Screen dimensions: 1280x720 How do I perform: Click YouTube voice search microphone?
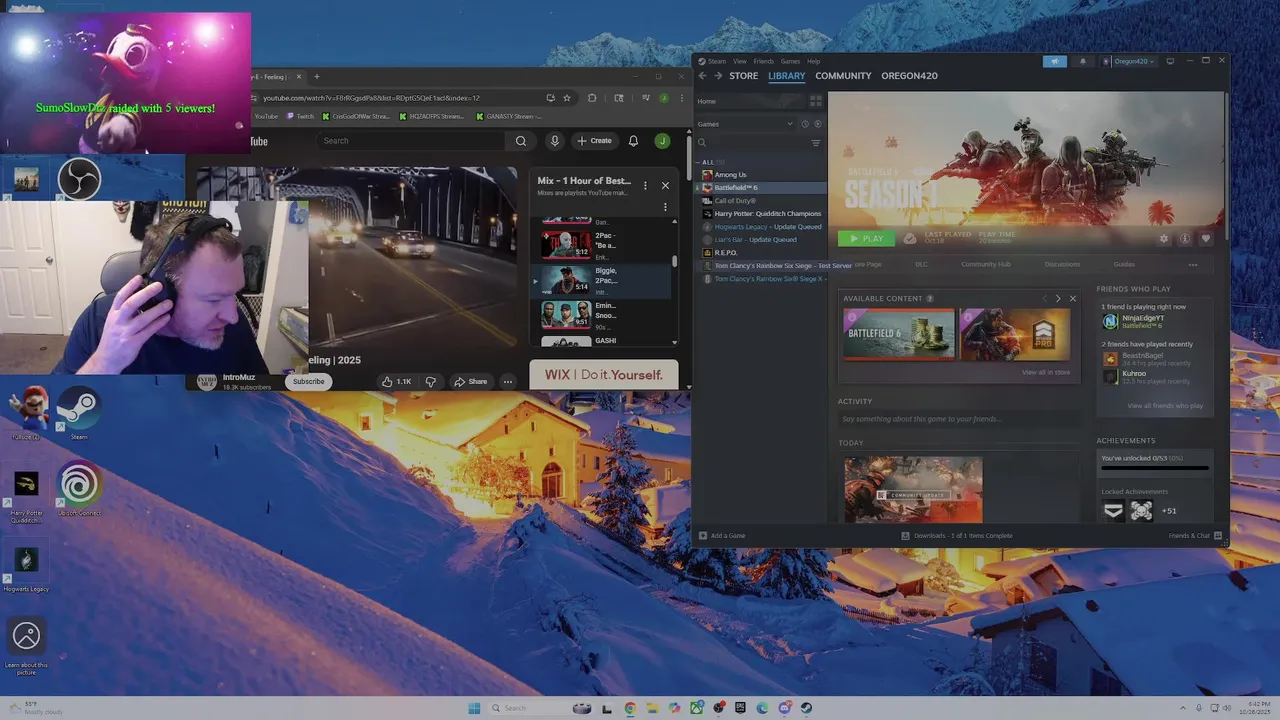(554, 141)
